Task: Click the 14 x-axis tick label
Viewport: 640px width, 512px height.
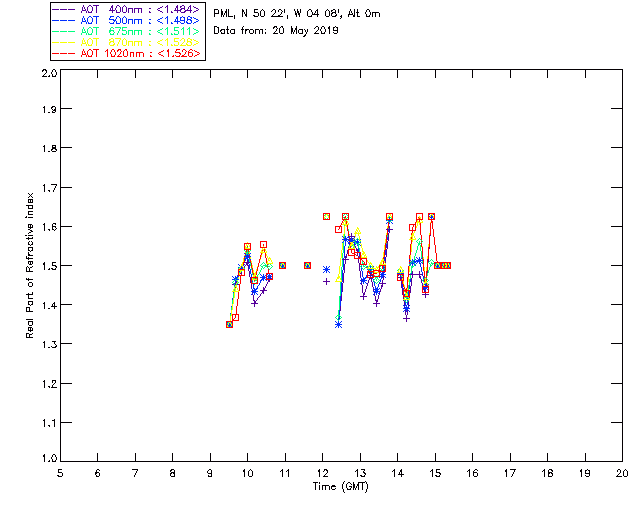Action: (398, 473)
